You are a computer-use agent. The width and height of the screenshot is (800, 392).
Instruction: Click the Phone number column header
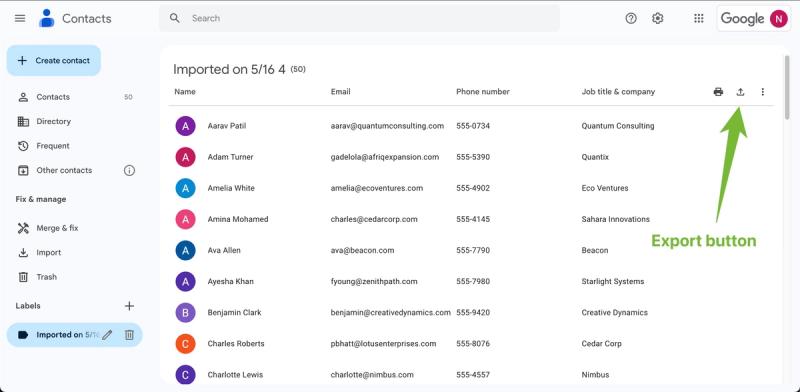483,92
